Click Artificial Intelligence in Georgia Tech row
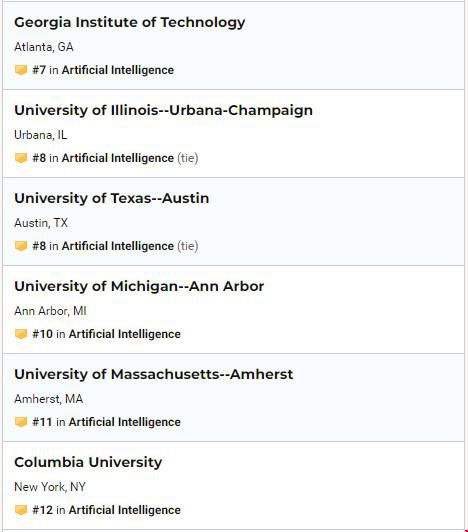This screenshot has width=468, height=532. (x=118, y=70)
